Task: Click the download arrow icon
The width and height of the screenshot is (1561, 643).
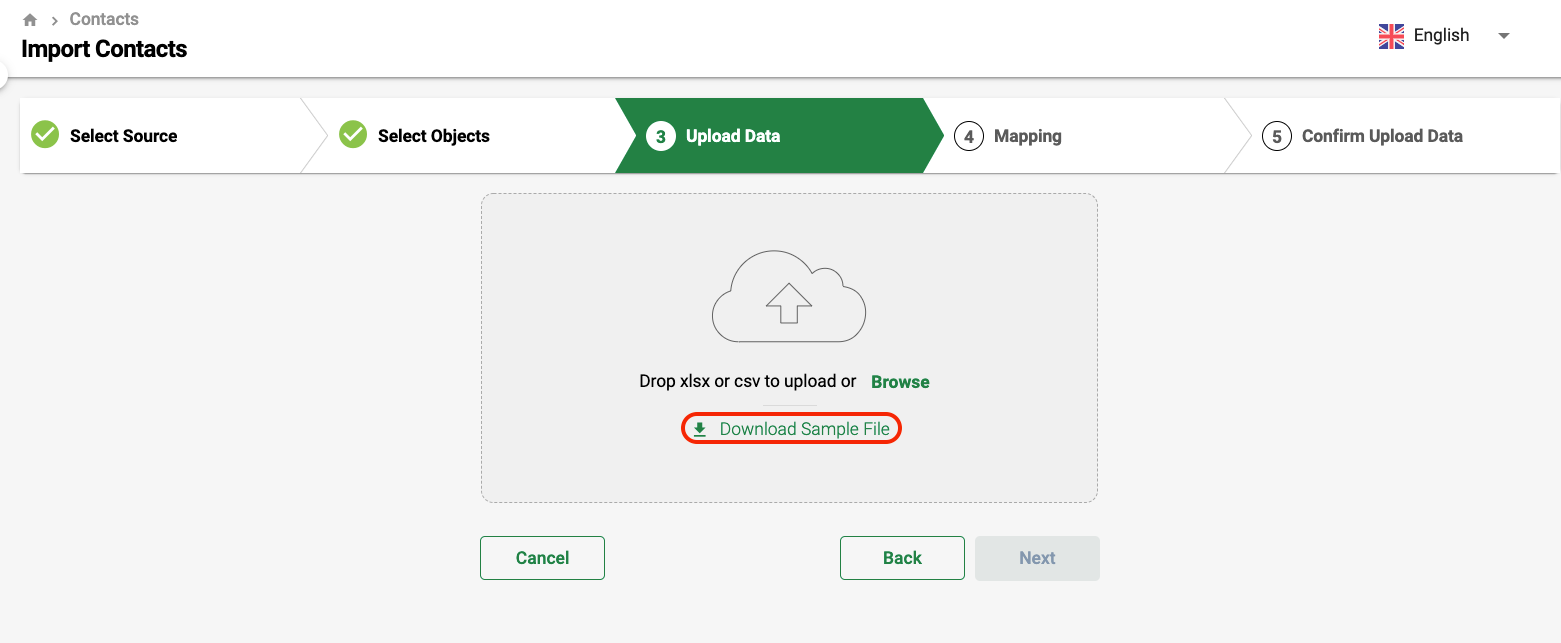Action: point(700,430)
